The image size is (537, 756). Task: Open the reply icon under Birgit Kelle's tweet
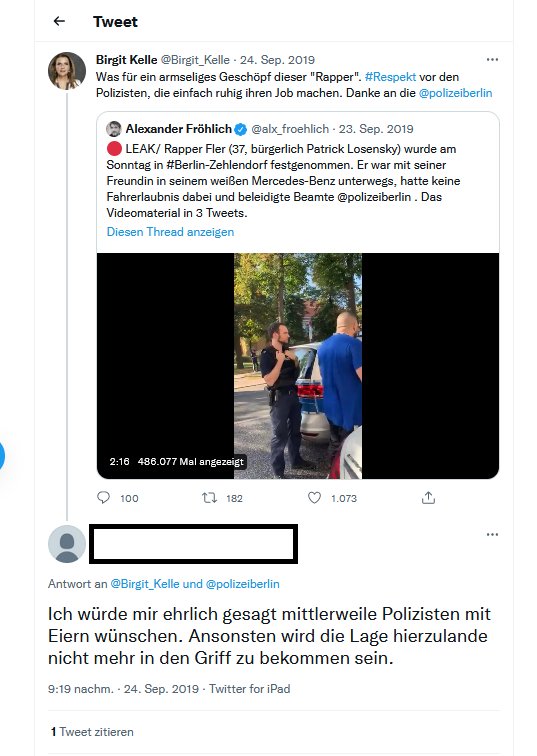(x=103, y=498)
